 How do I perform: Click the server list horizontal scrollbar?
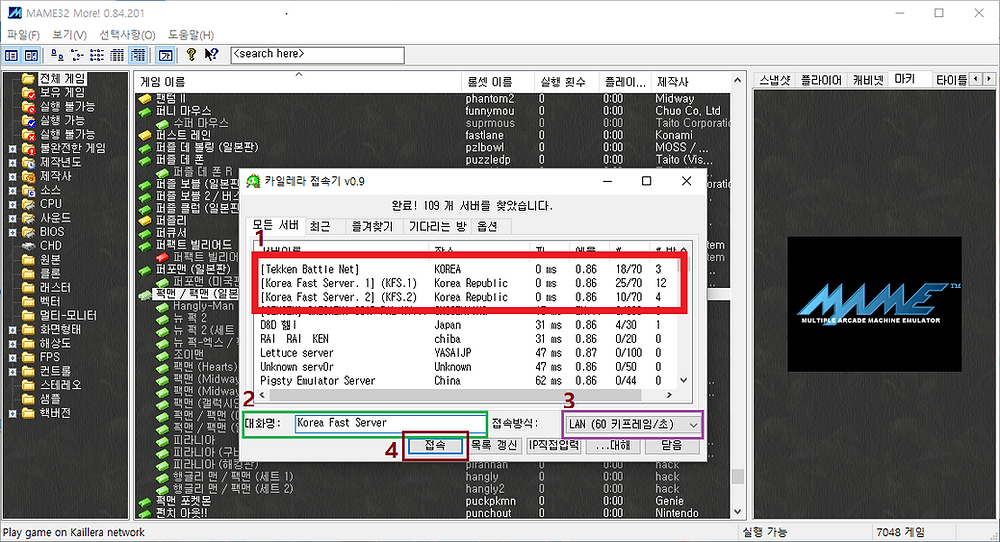click(467, 395)
